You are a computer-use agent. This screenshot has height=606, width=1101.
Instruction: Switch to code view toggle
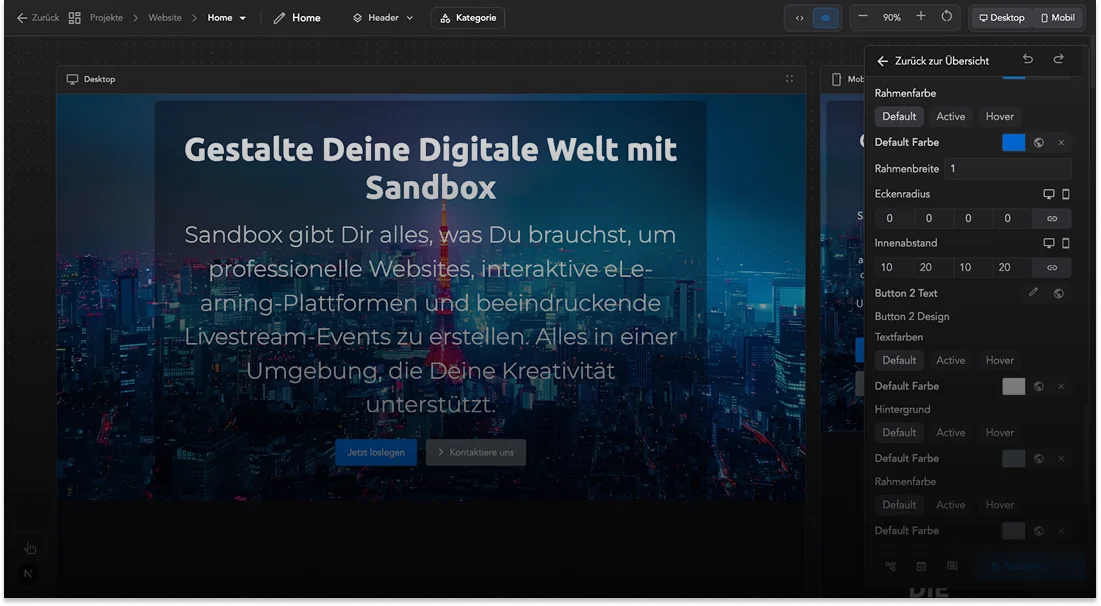pos(799,18)
